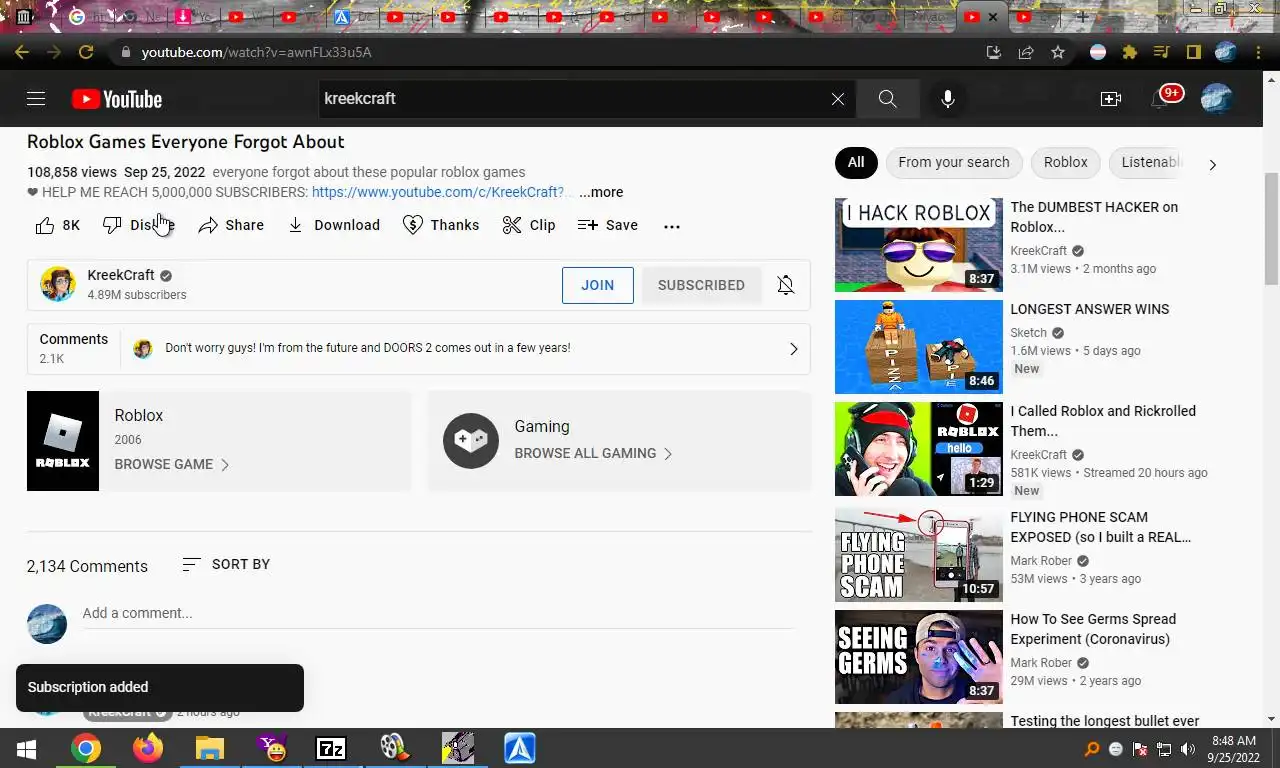Expand description with ...more

(x=601, y=192)
